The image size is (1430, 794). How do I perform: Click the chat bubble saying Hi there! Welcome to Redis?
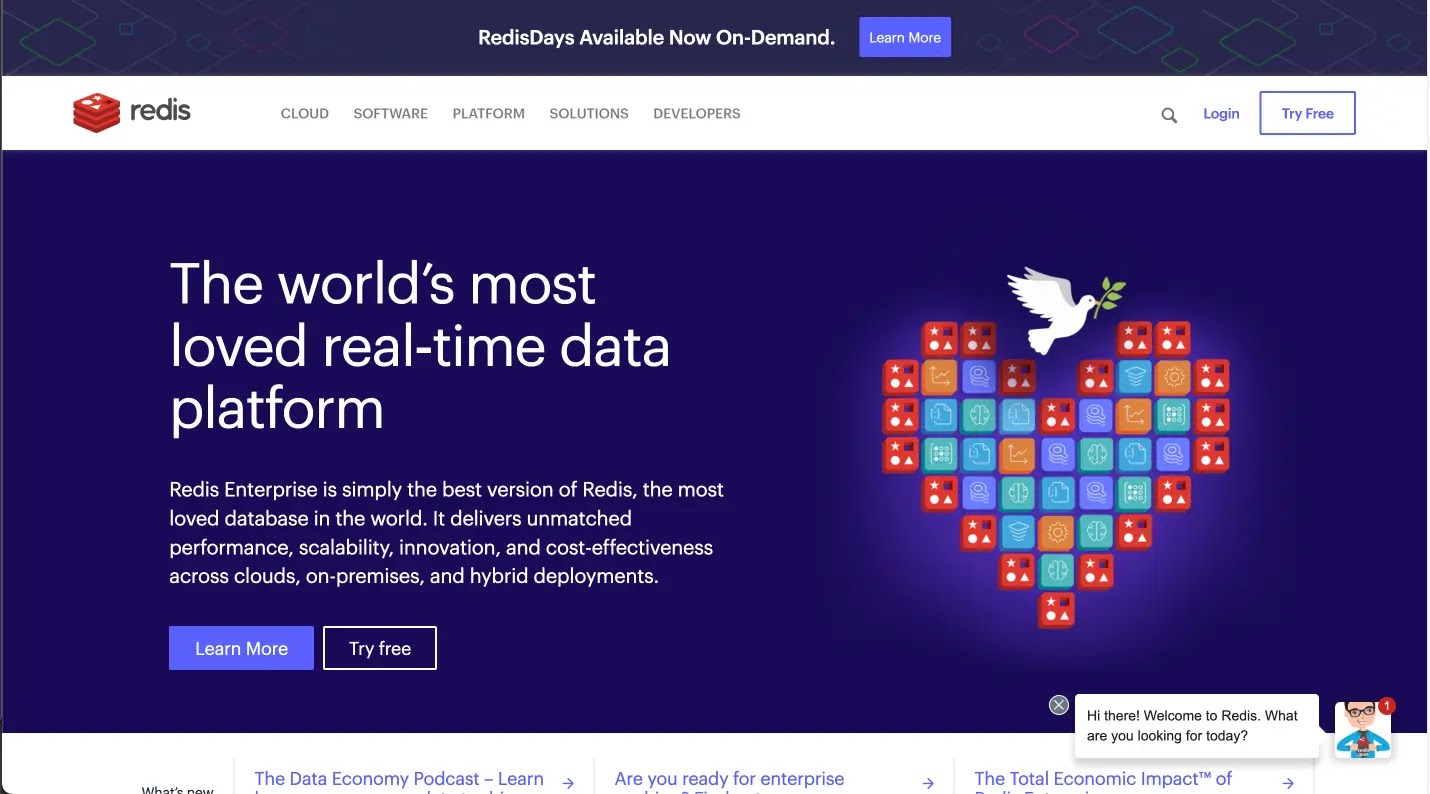1196,726
